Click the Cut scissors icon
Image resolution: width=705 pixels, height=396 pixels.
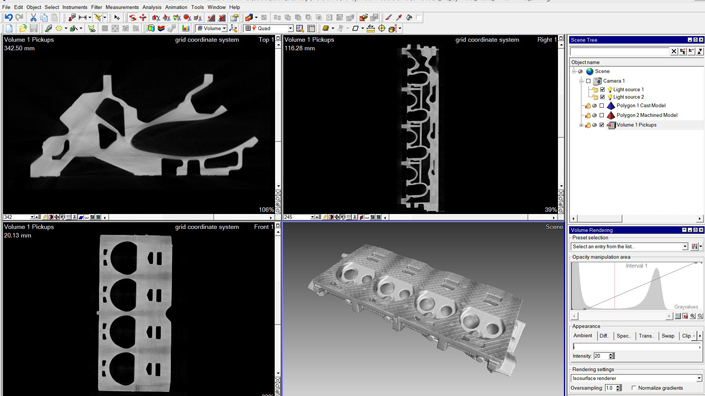coord(33,18)
